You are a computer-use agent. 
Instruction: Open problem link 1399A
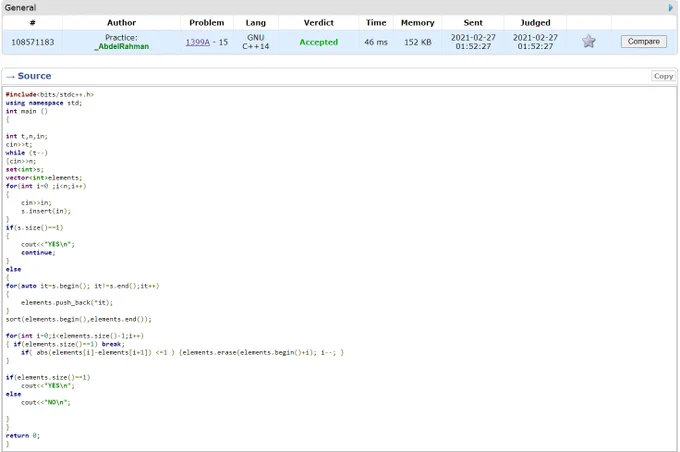click(197, 42)
